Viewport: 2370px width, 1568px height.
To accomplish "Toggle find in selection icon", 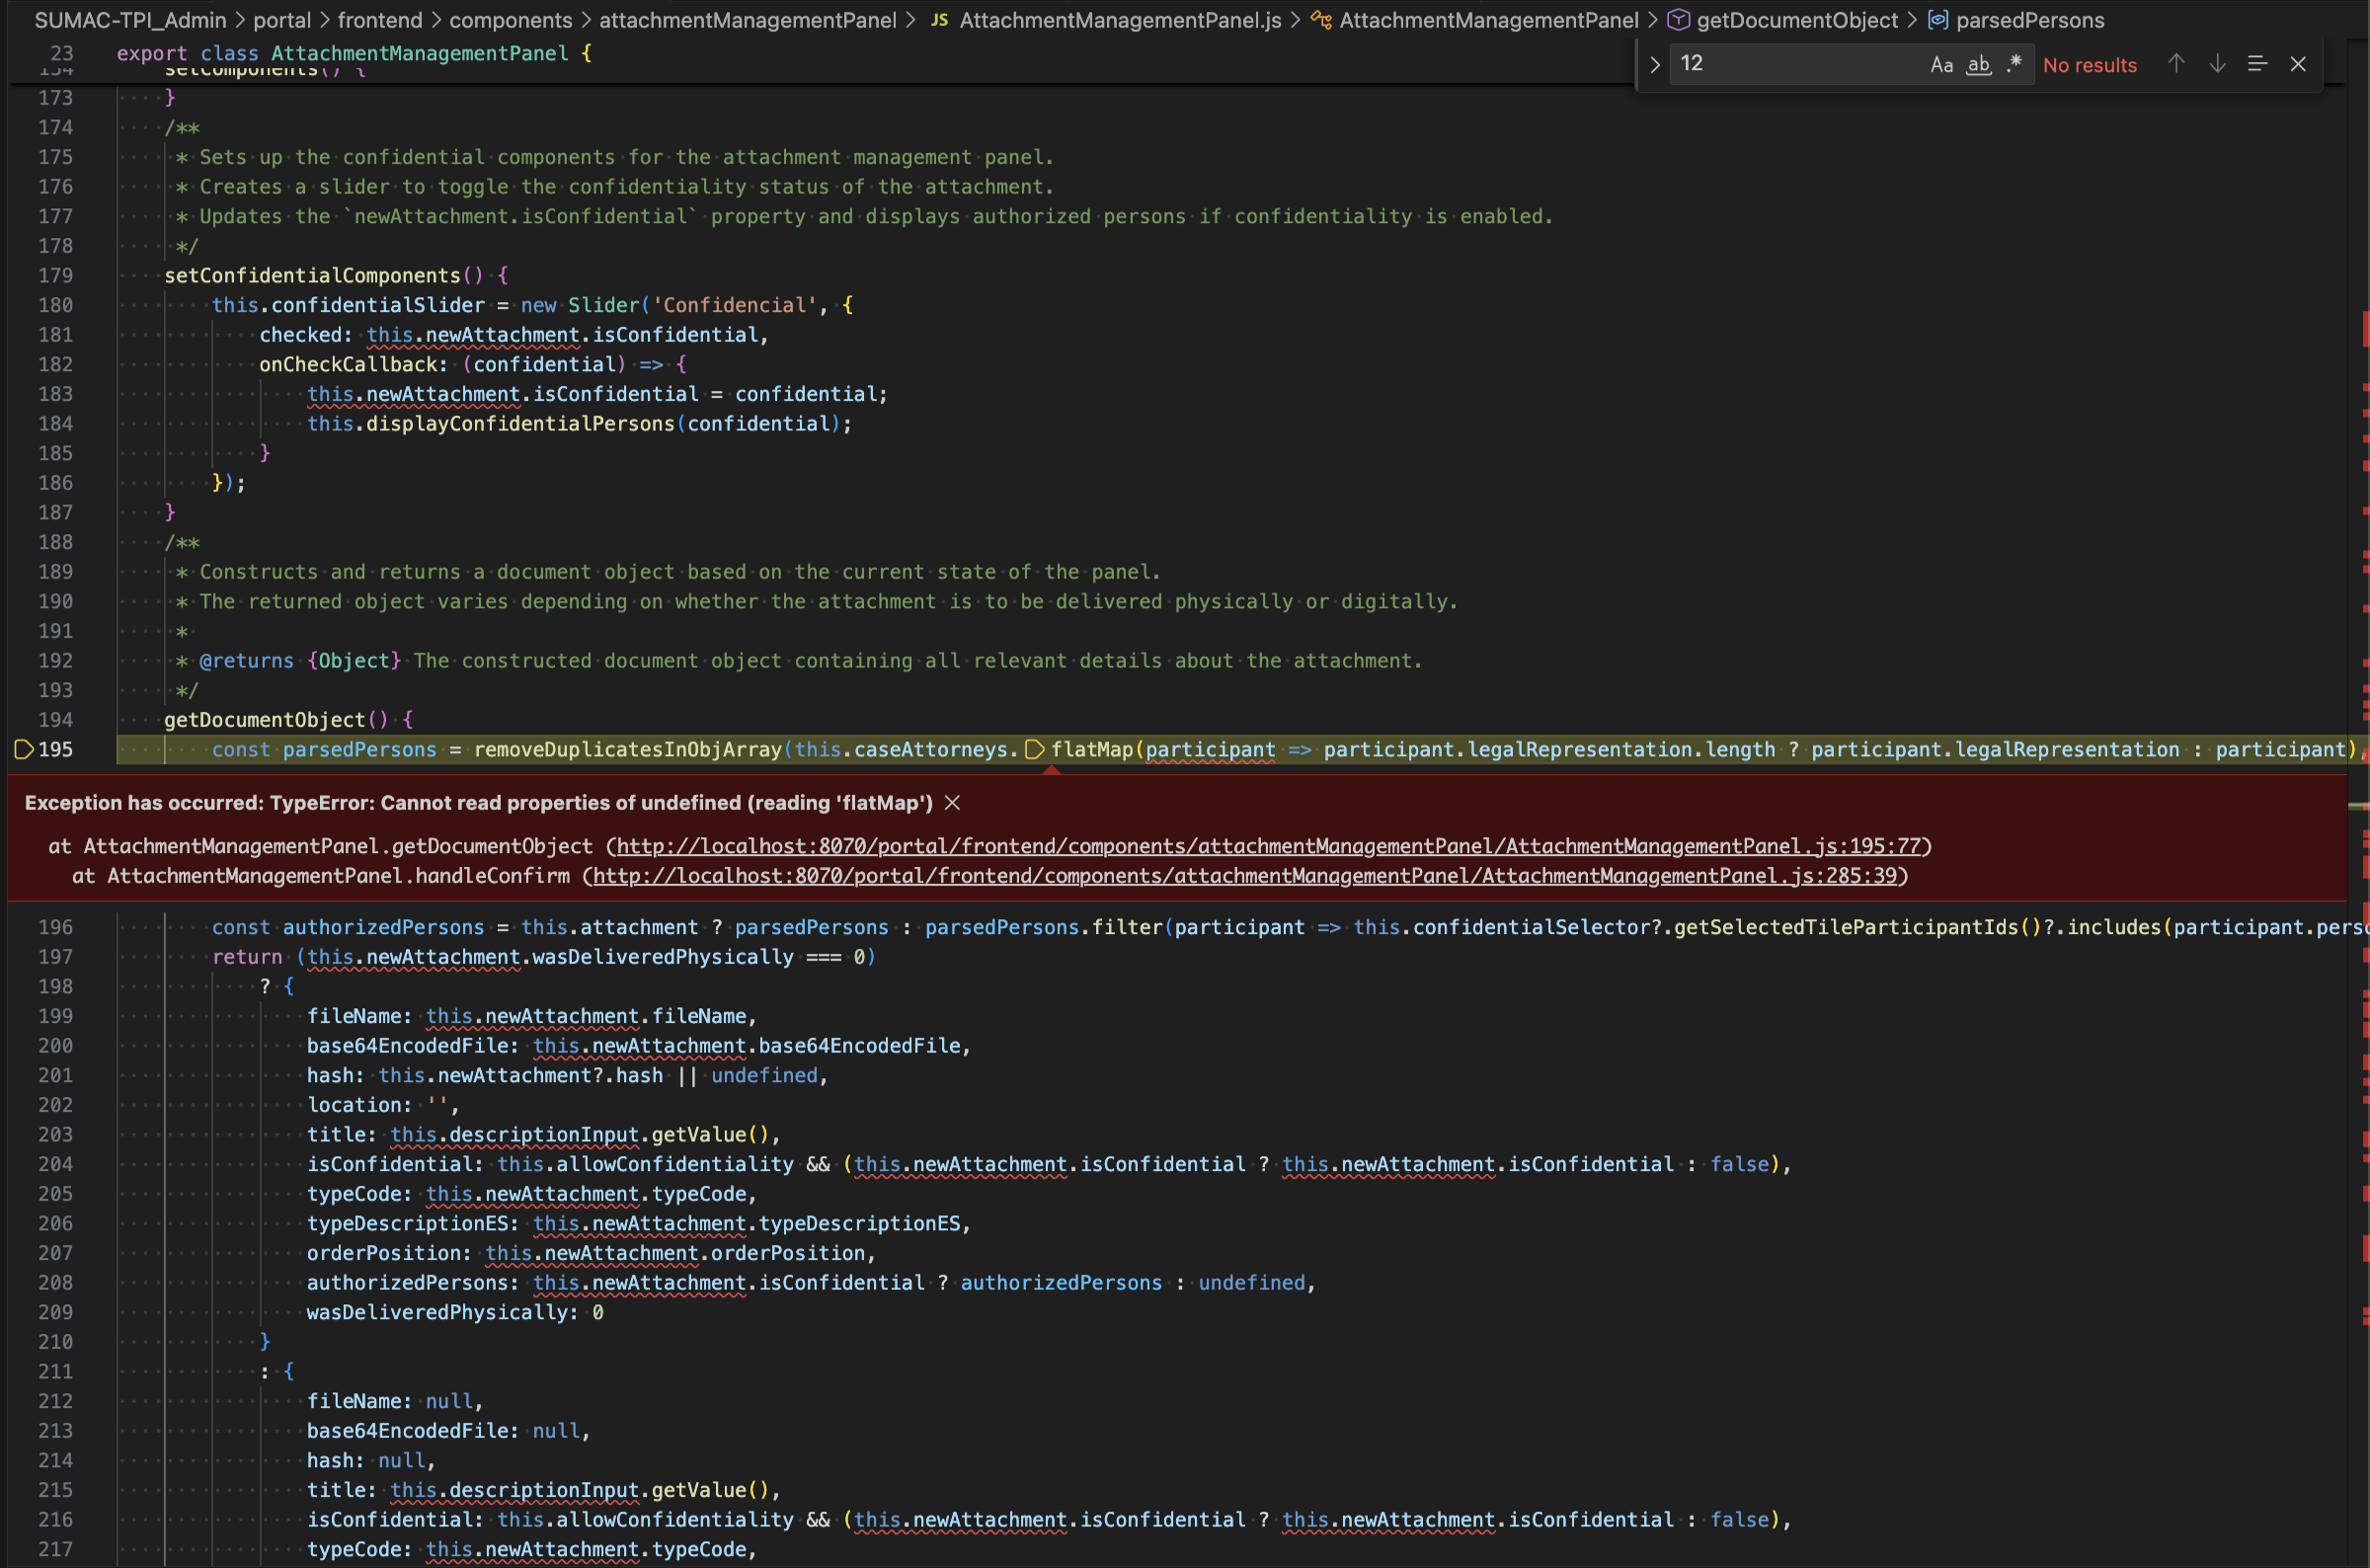I will 2257,64.
